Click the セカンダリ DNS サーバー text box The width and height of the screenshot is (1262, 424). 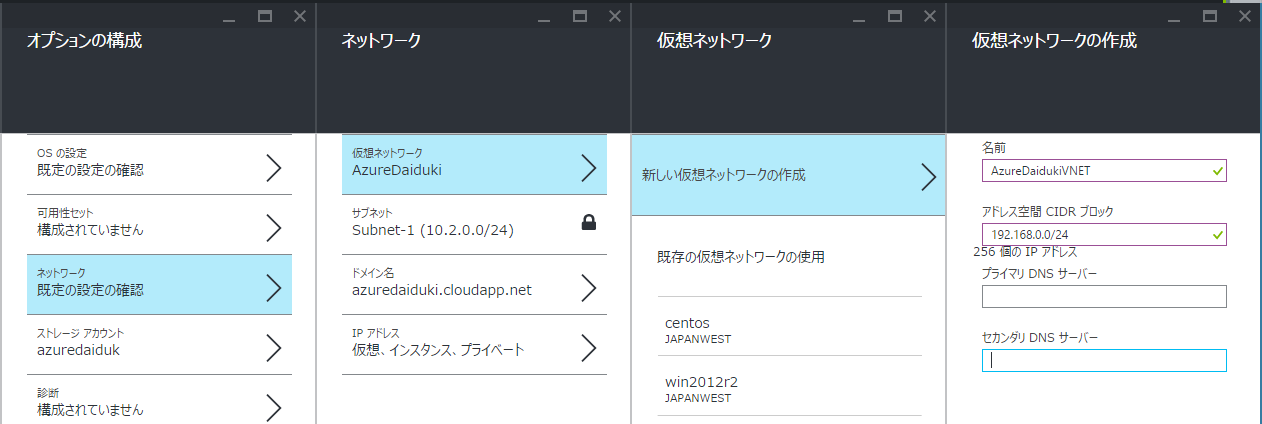[x=1104, y=360]
